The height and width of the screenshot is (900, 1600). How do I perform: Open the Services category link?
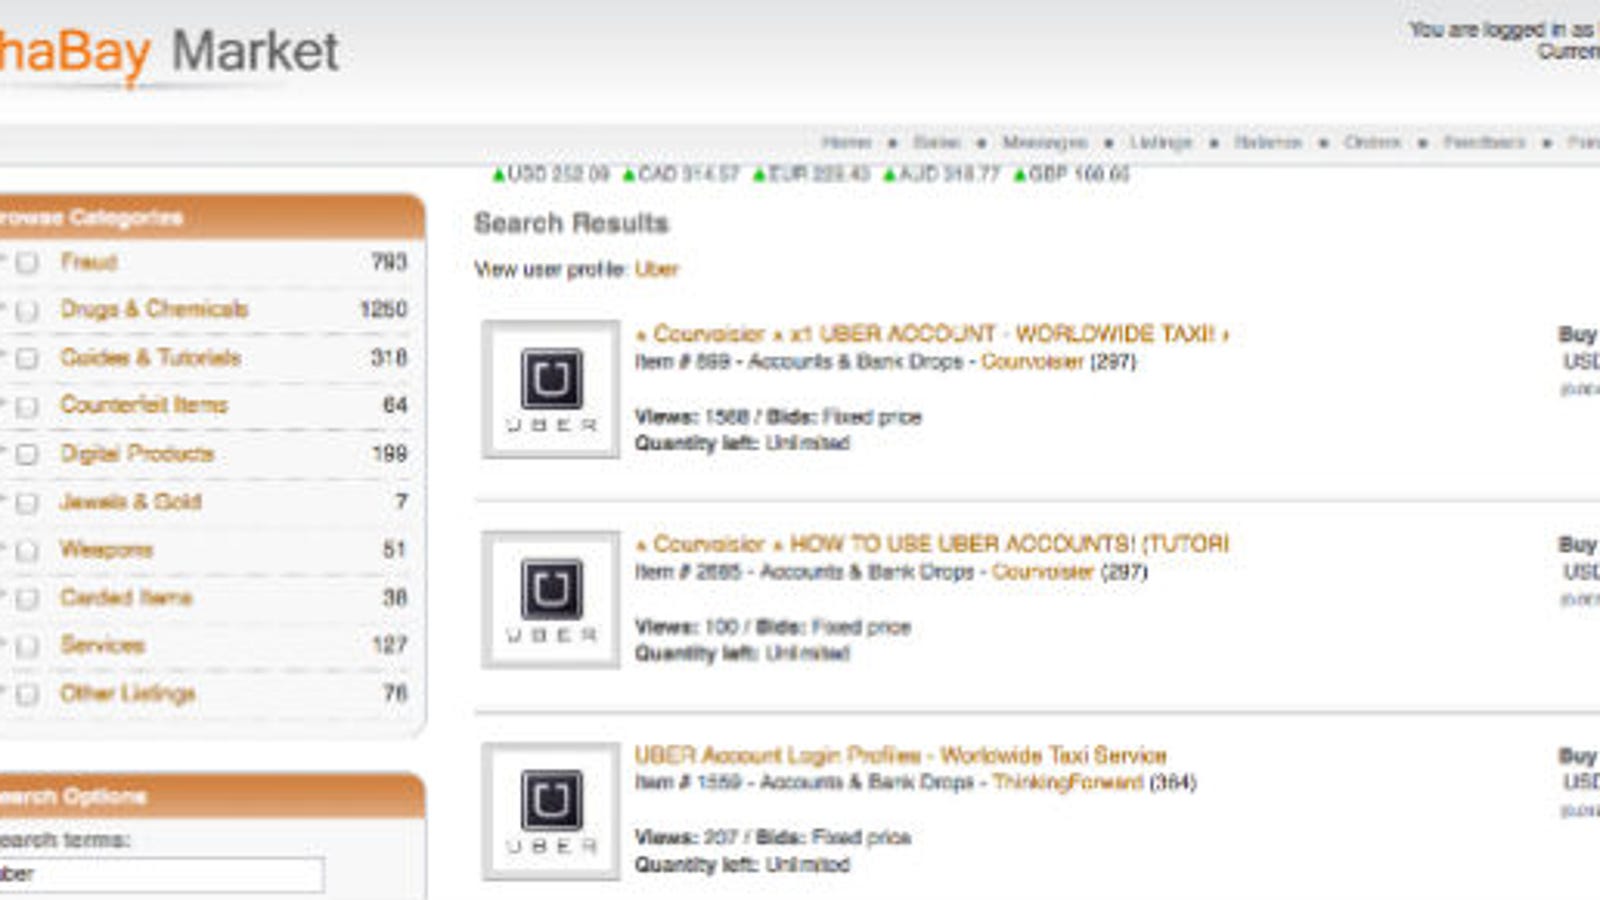pyautogui.click(x=102, y=645)
